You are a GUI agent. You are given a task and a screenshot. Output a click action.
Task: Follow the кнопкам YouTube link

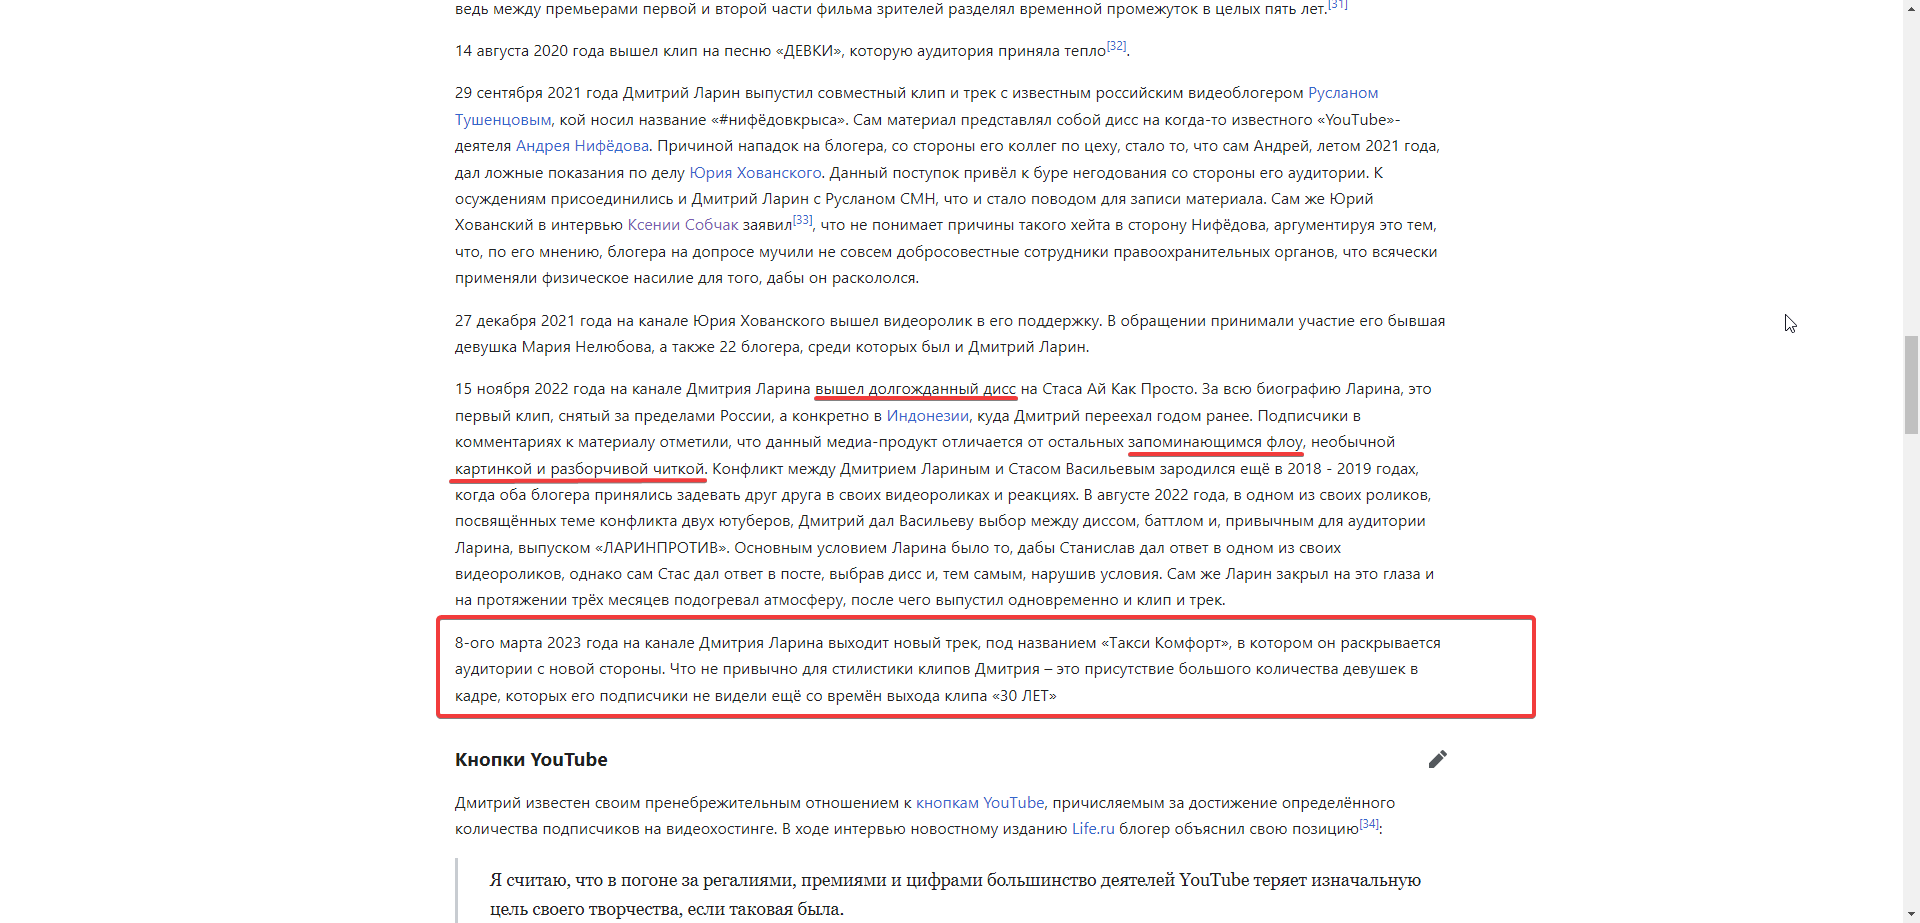click(980, 803)
